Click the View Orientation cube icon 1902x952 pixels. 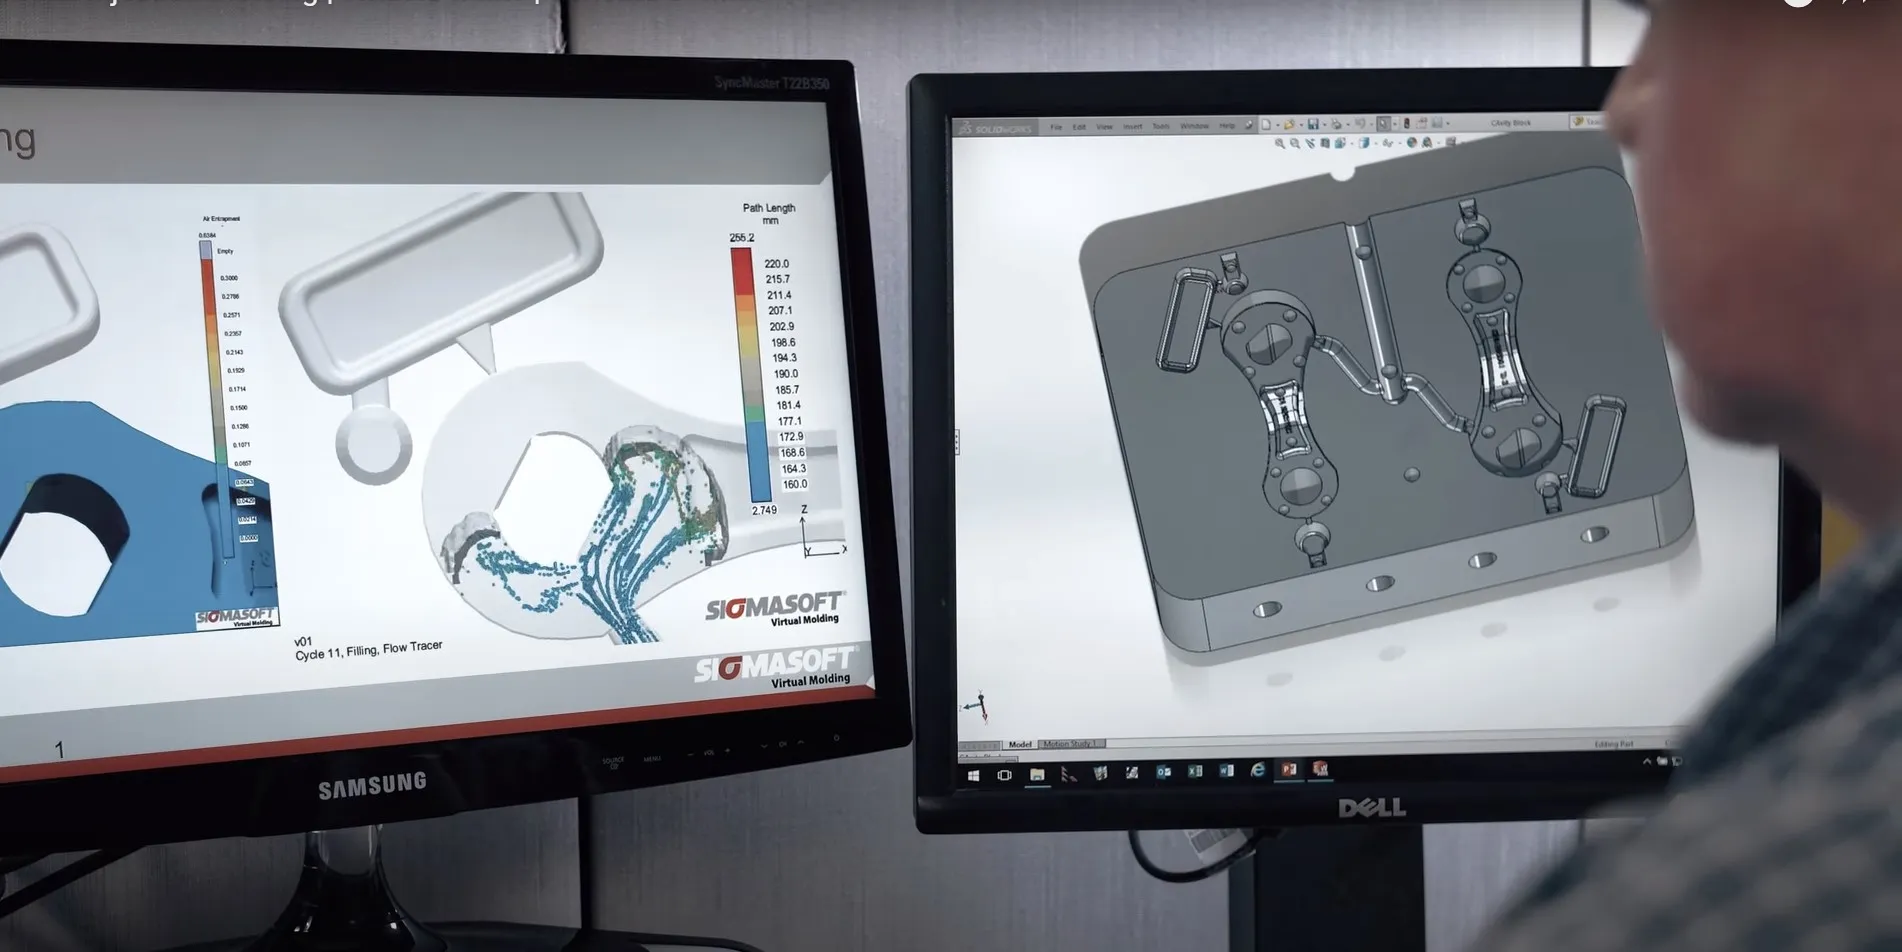[x=1364, y=144]
